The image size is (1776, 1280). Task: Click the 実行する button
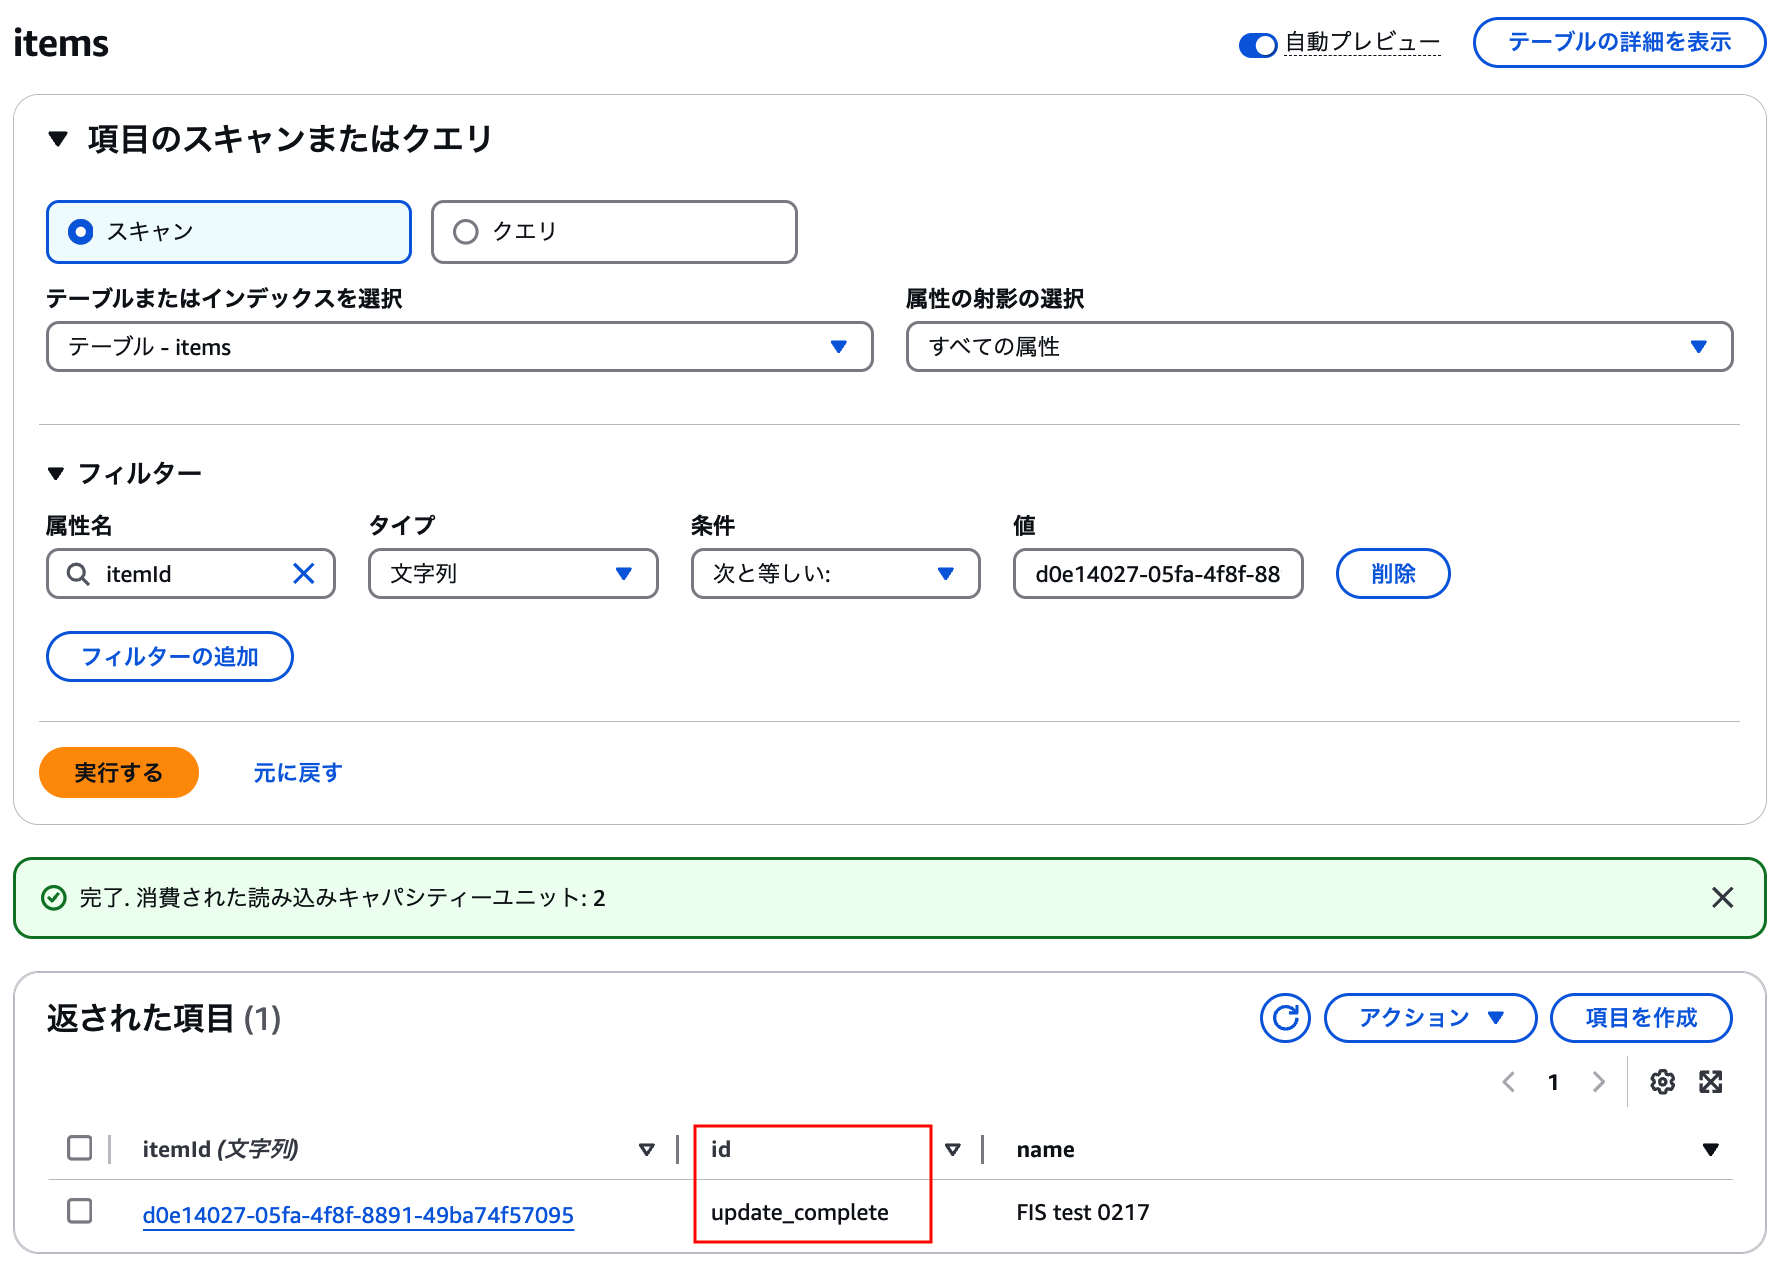pos(119,773)
